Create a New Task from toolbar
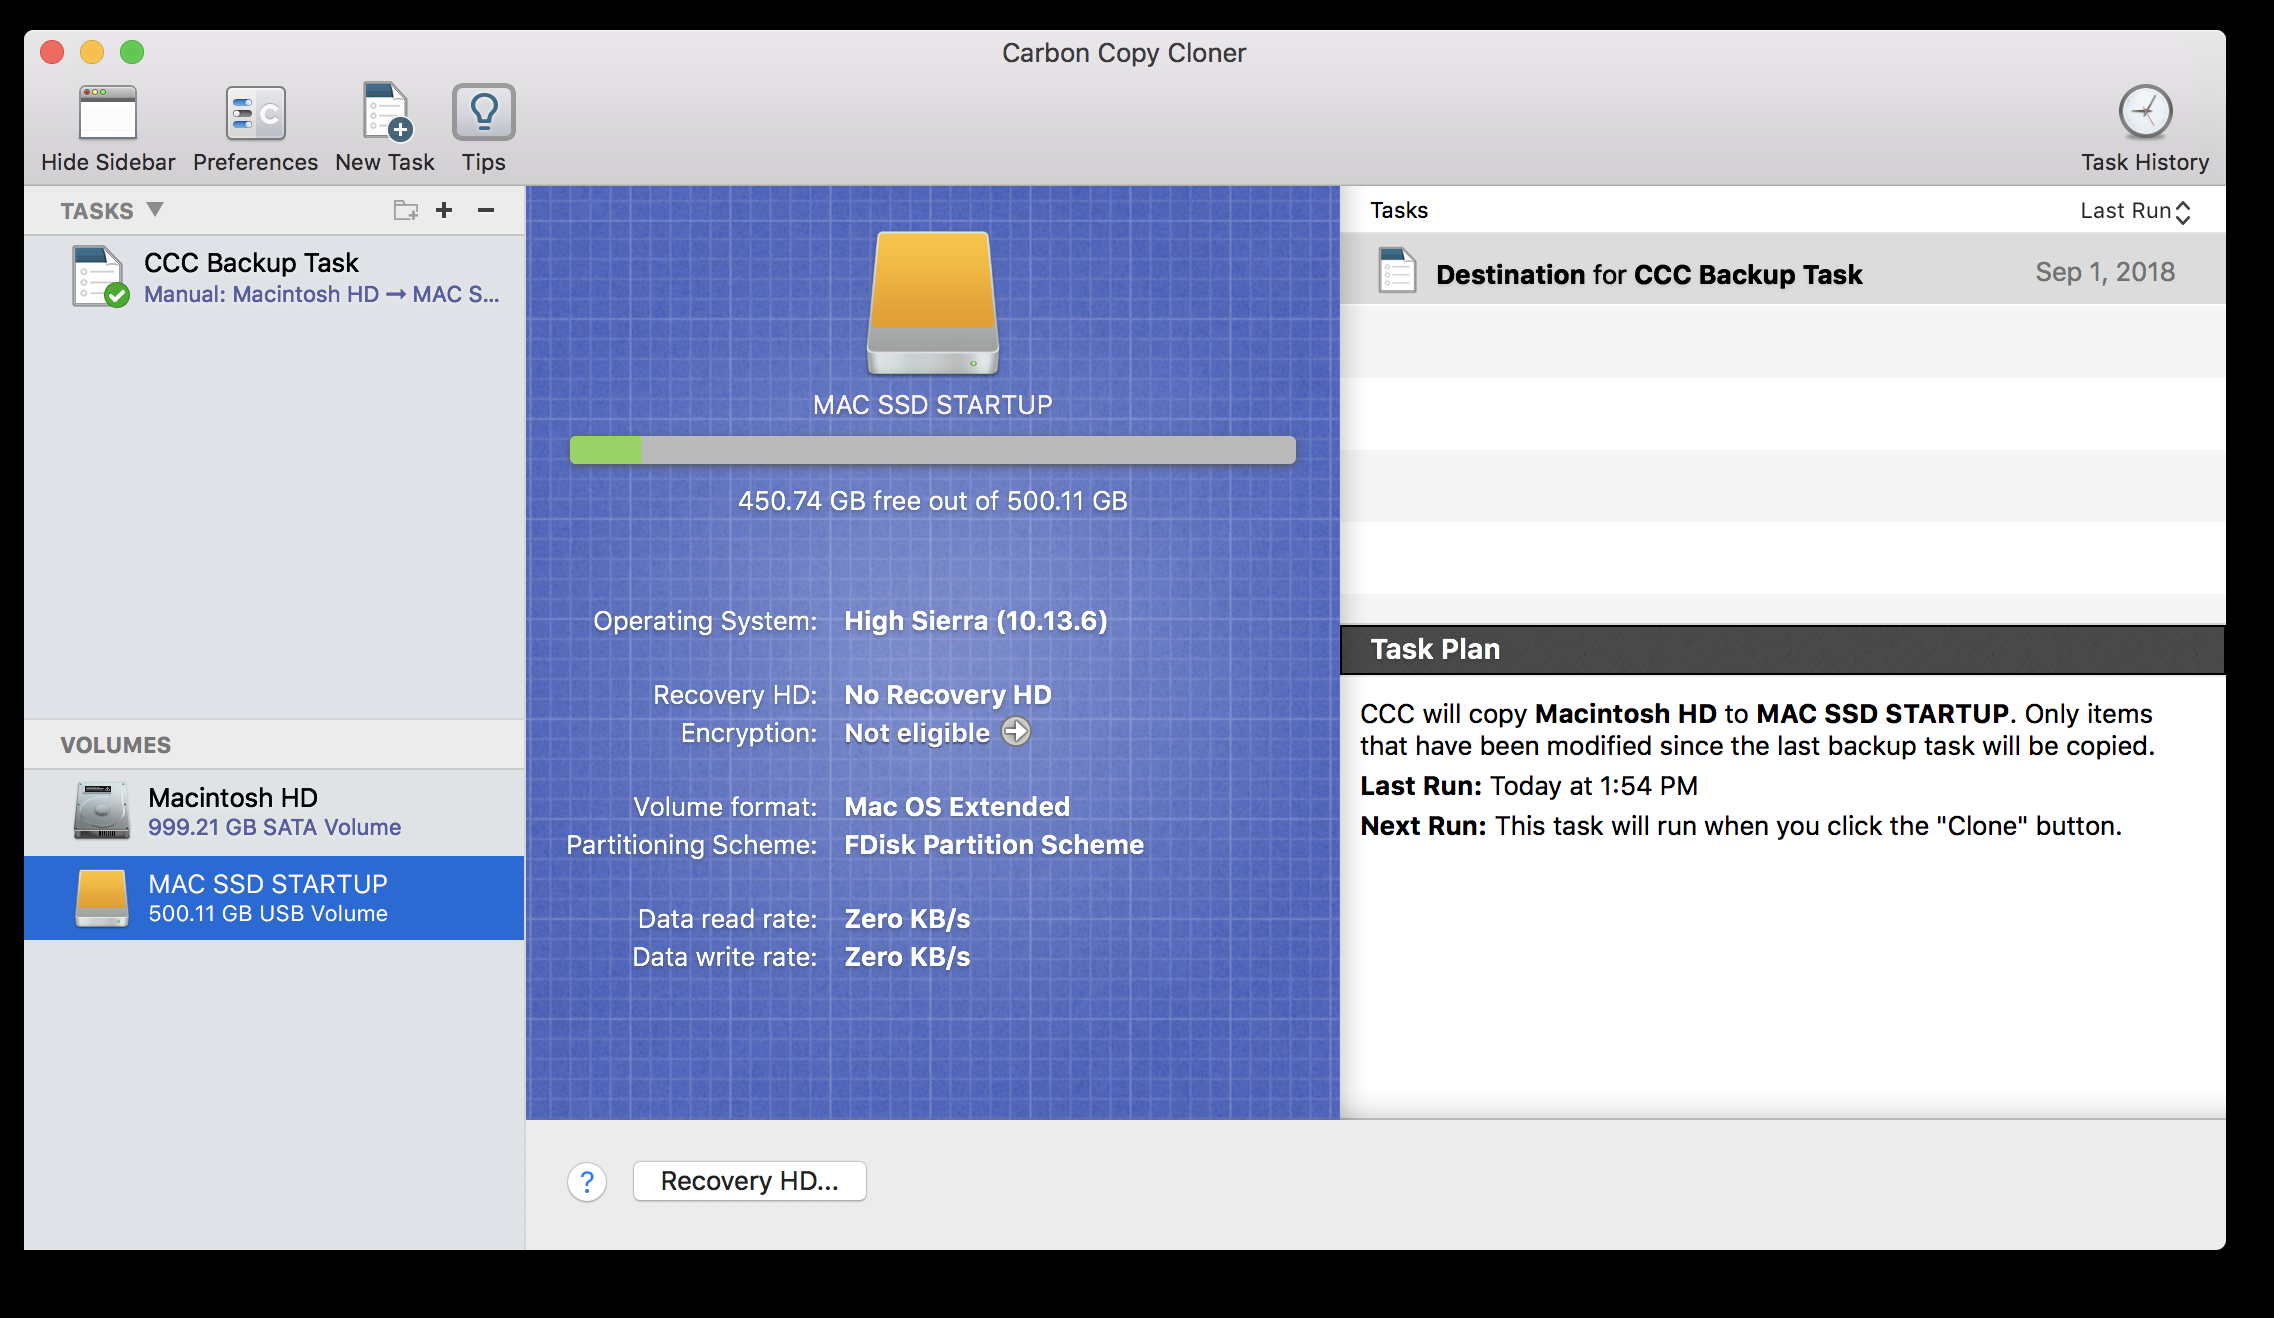This screenshot has width=2274, height=1318. point(386,112)
